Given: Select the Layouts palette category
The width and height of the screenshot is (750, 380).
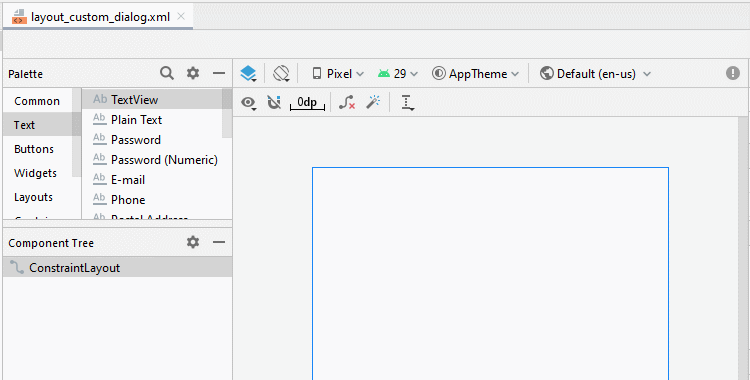Looking at the screenshot, I should [x=33, y=197].
